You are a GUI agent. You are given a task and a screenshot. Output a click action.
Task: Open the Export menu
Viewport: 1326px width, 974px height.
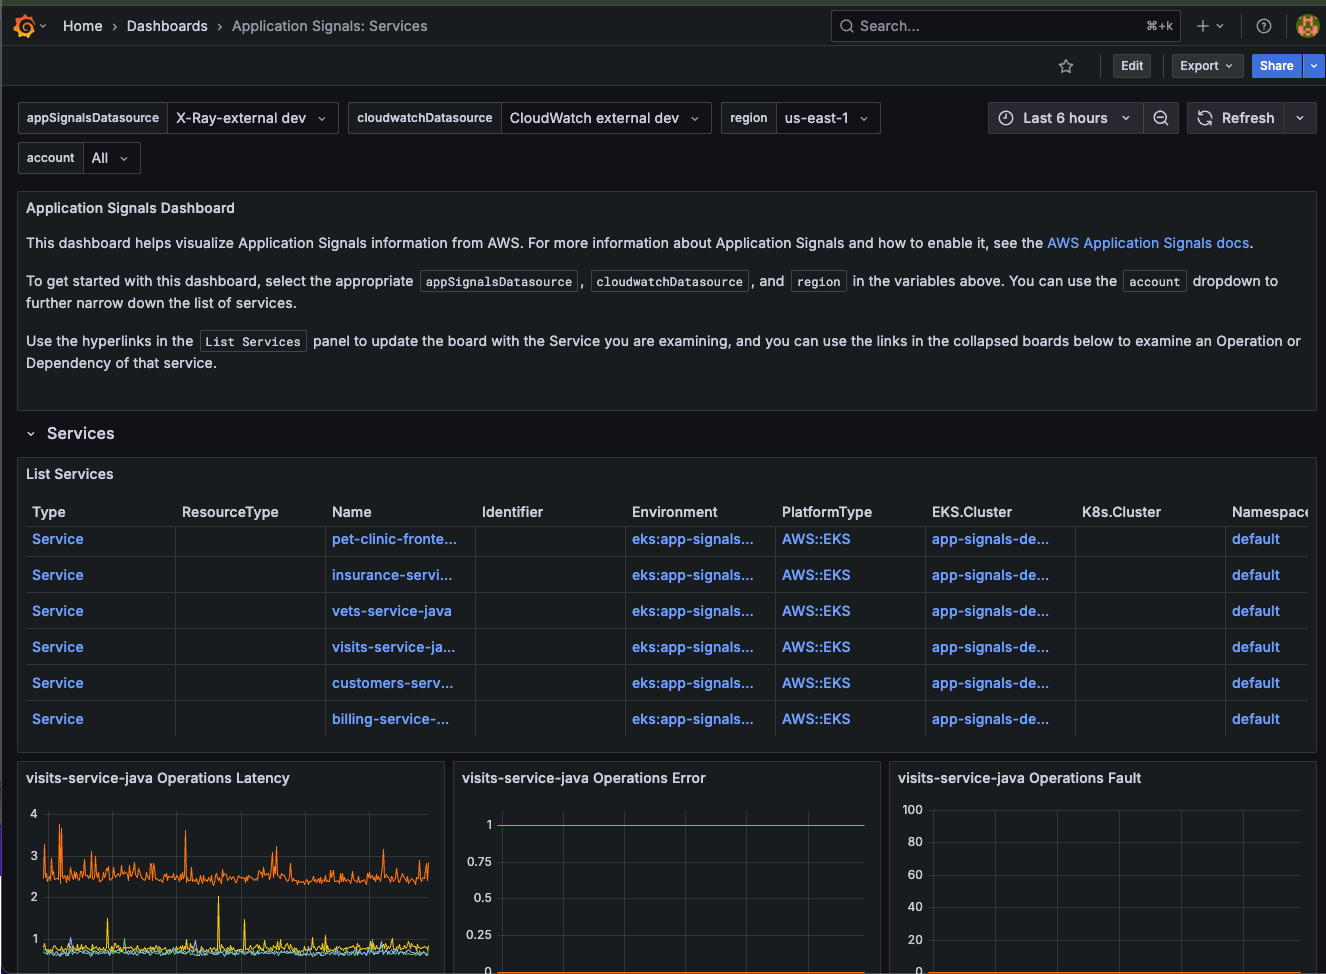tap(1206, 66)
